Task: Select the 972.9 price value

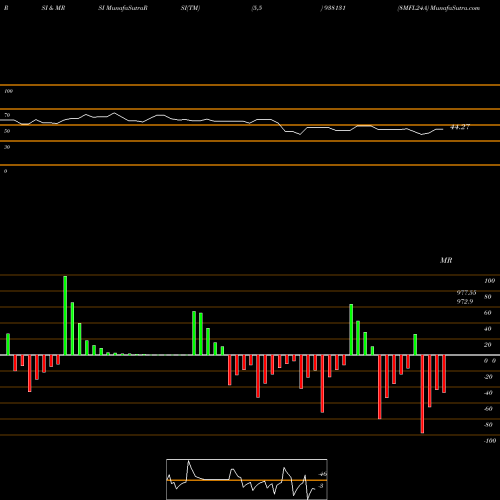Action: (465, 302)
